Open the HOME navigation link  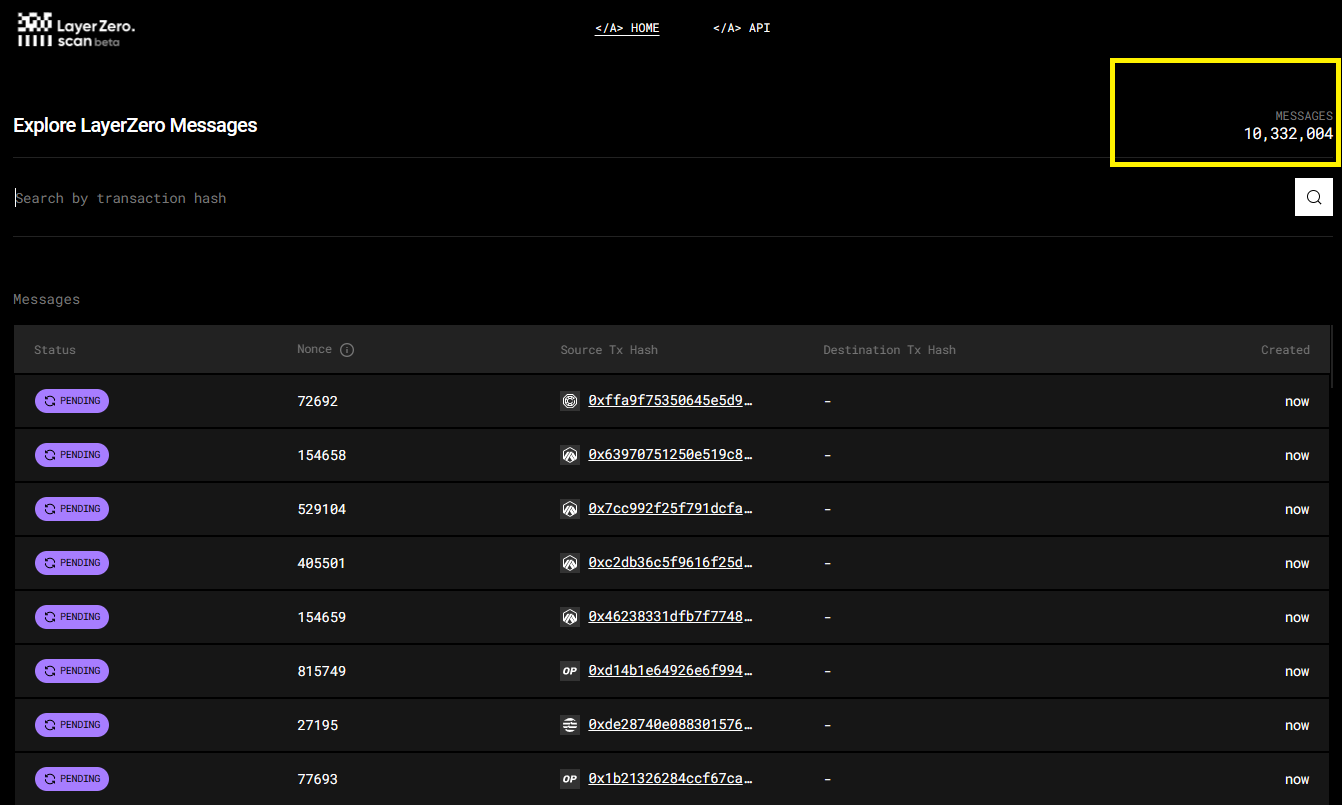pyautogui.click(x=627, y=28)
